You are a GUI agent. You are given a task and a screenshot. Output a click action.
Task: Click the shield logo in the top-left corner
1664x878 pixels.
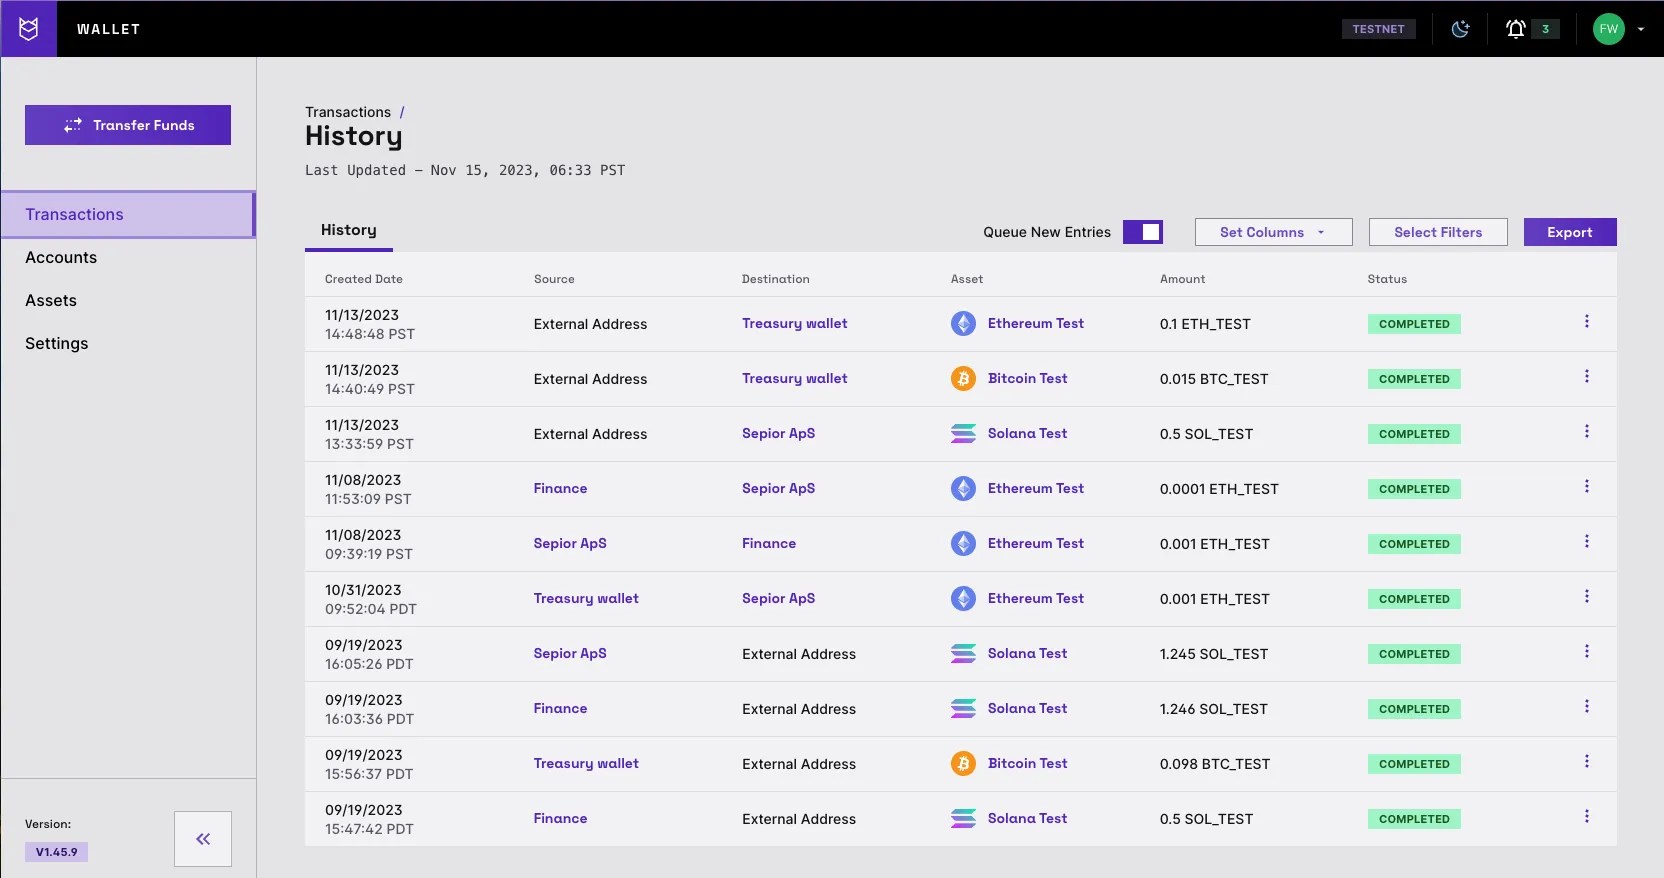pyautogui.click(x=29, y=29)
